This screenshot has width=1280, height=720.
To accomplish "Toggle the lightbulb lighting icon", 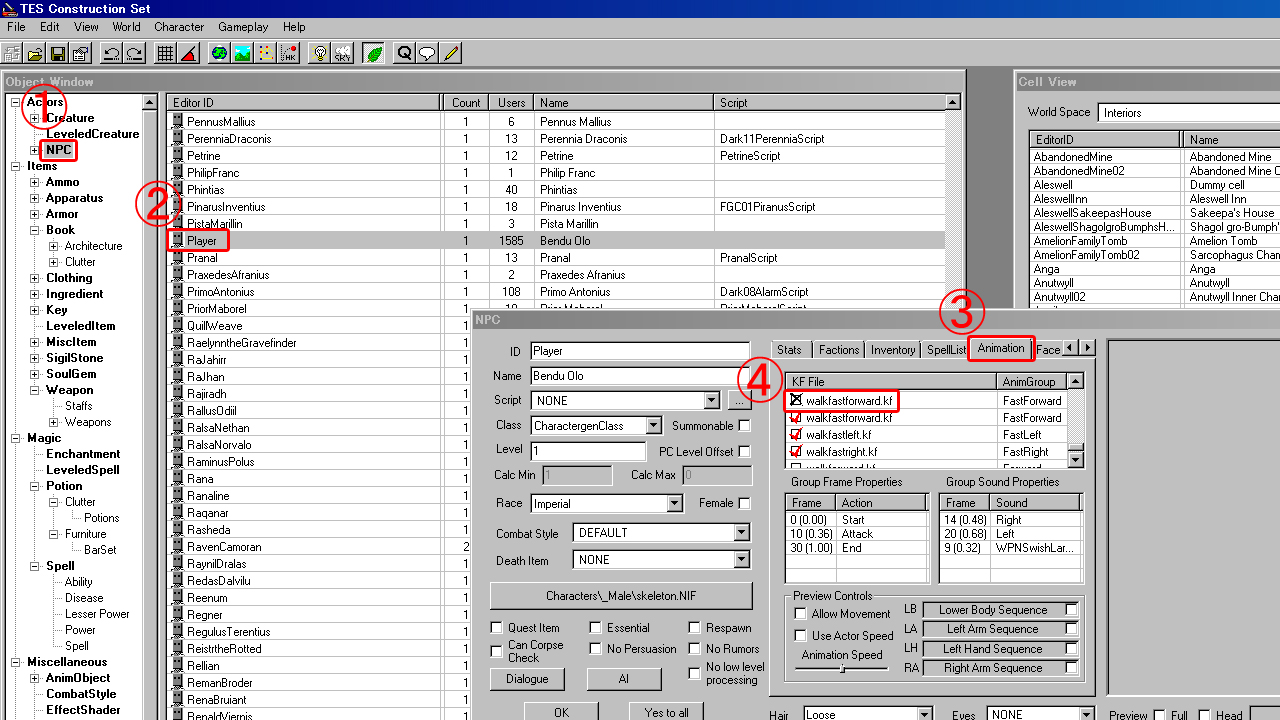I will (x=319, y=53).
